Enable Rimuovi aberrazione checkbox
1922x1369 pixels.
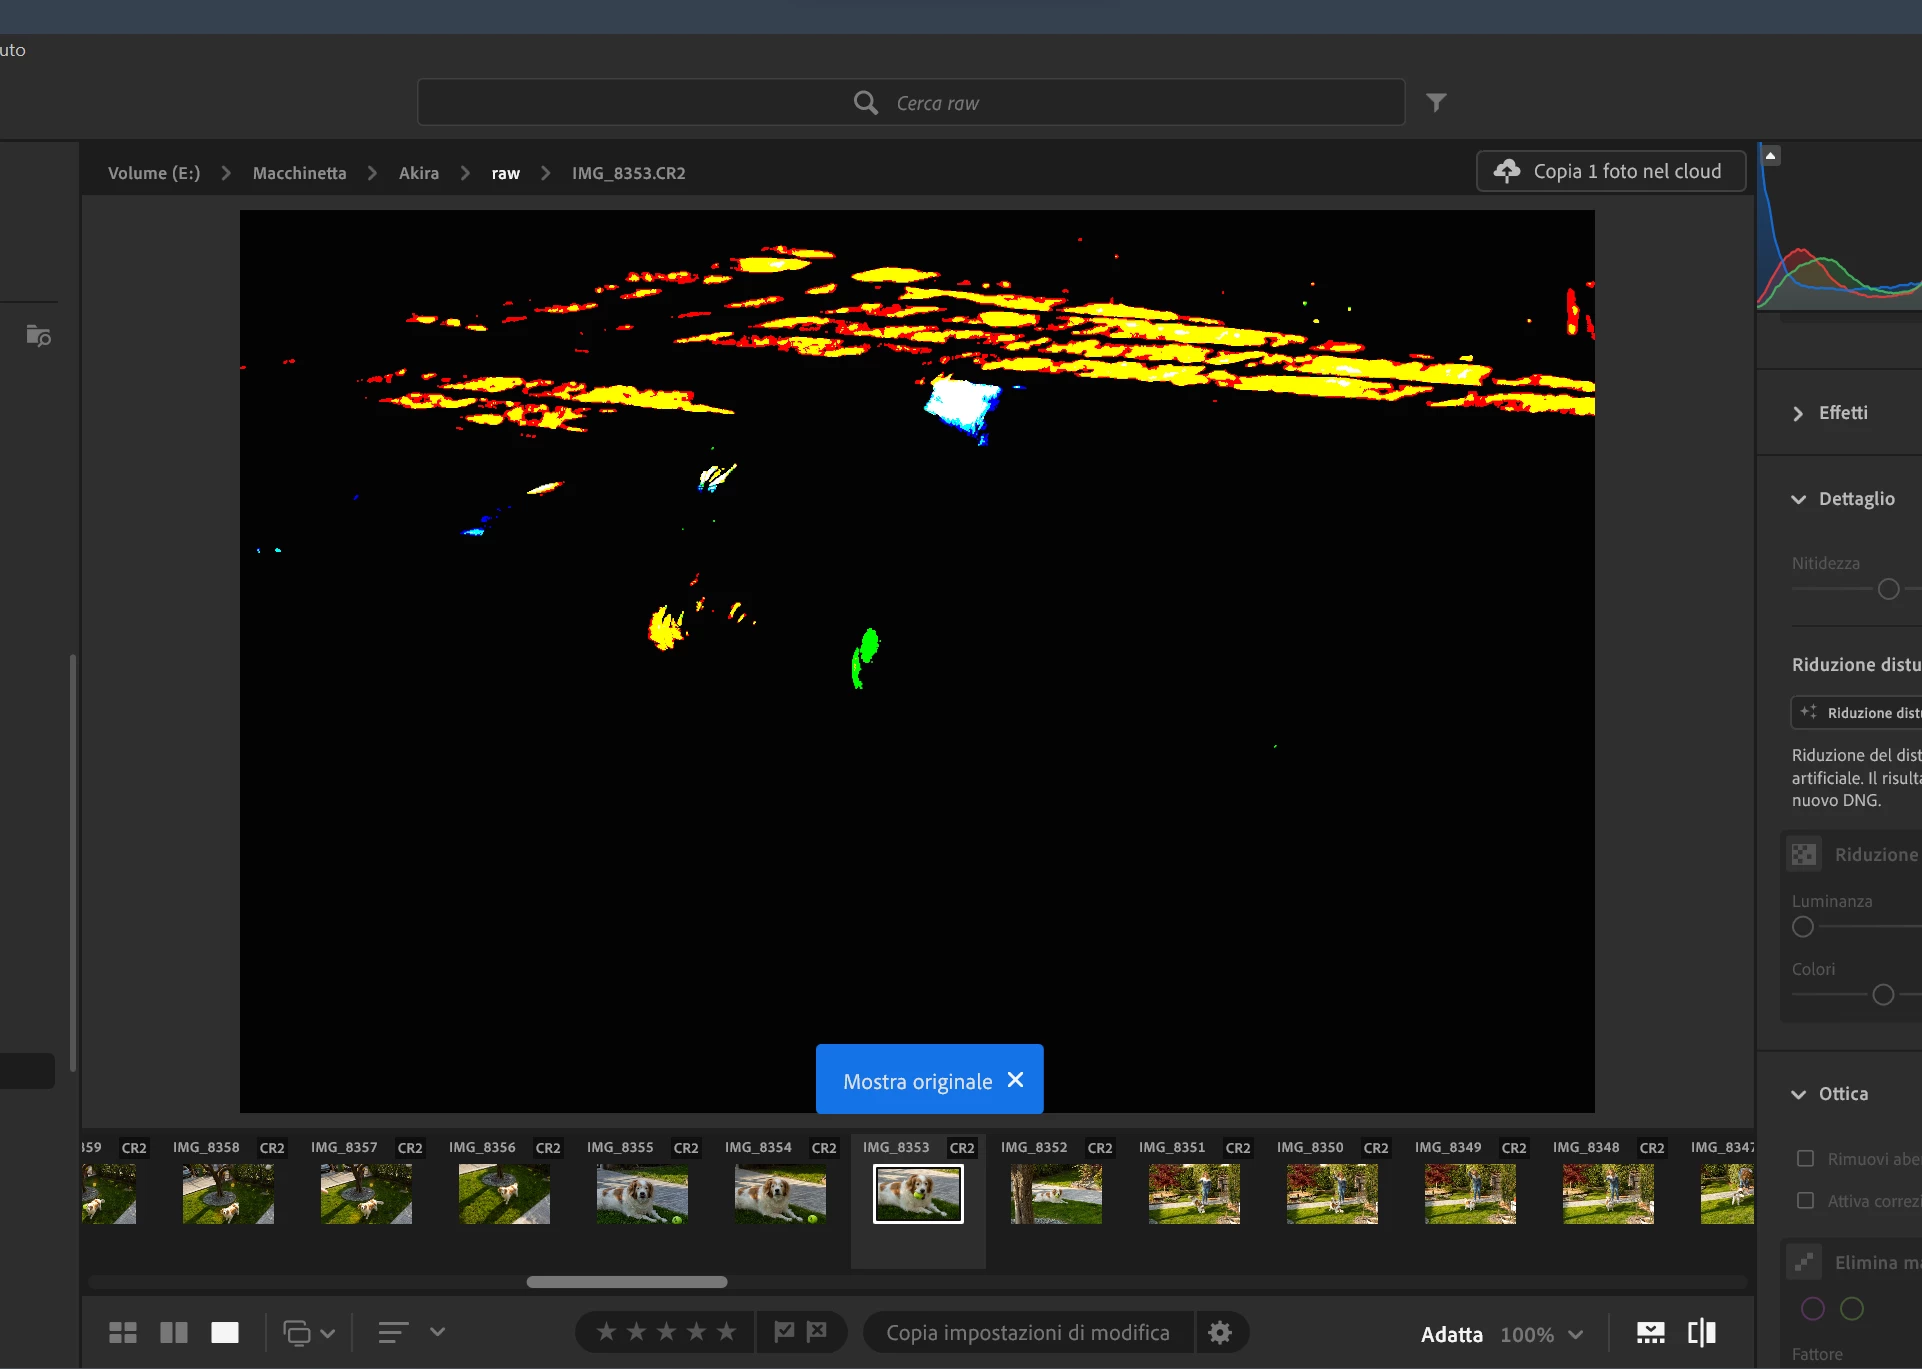pyautogui.click(x=1805, y=1158)
